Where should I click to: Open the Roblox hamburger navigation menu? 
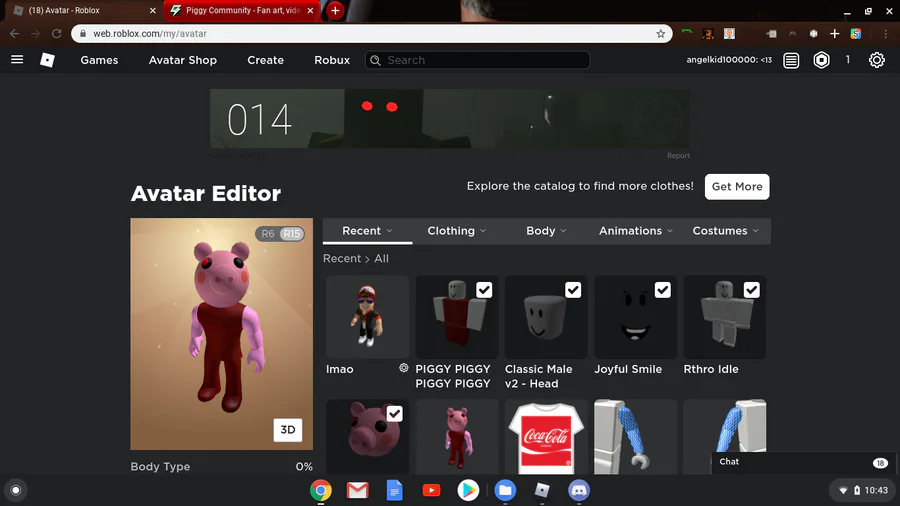(17, 60)
